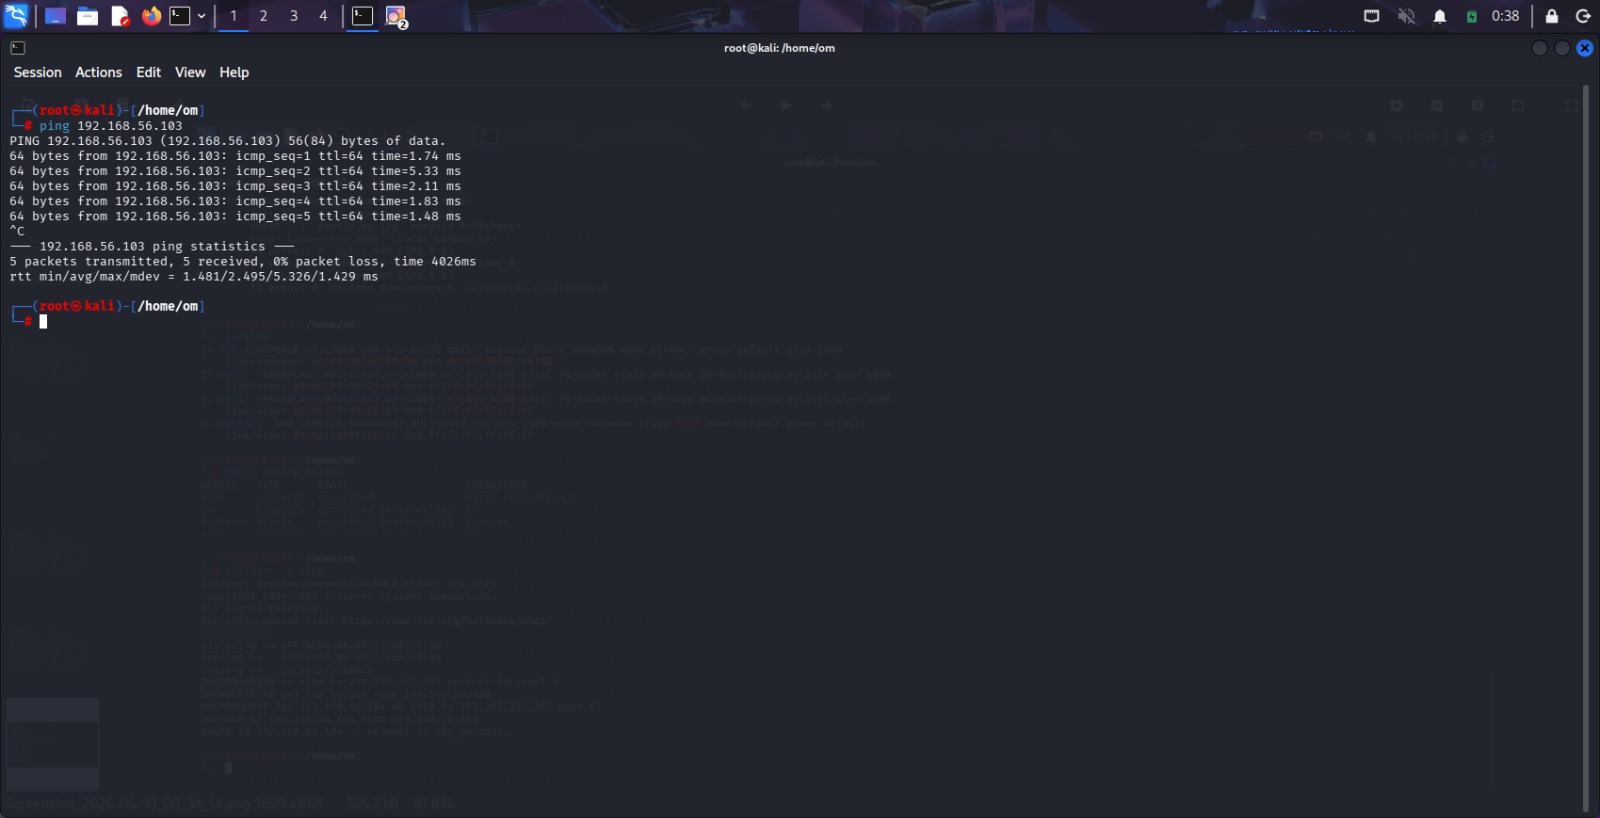Click the '192.168.56.103 ping statistics' line
This screenshot has width=1600, height=818.
pos(152,246)
